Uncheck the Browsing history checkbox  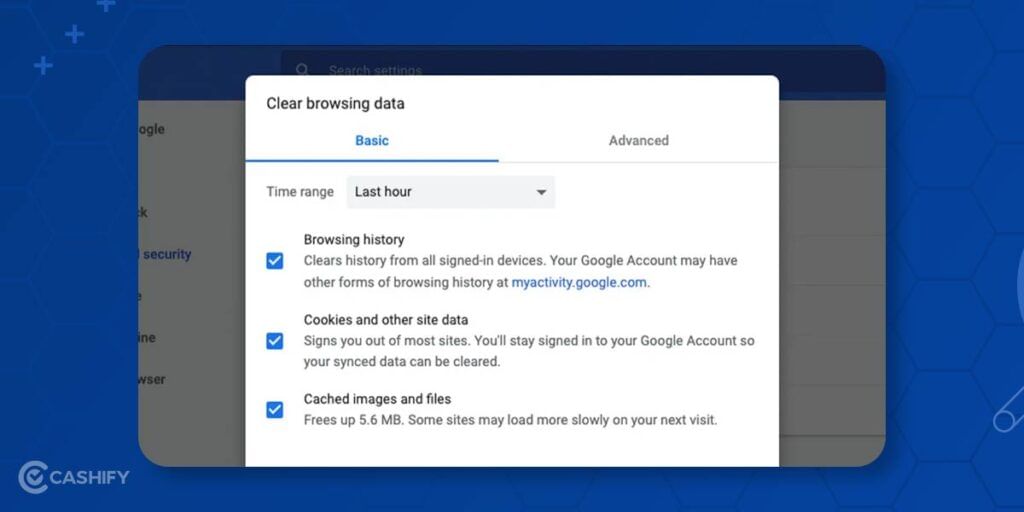pyautogui.click(x=274, y=261)
